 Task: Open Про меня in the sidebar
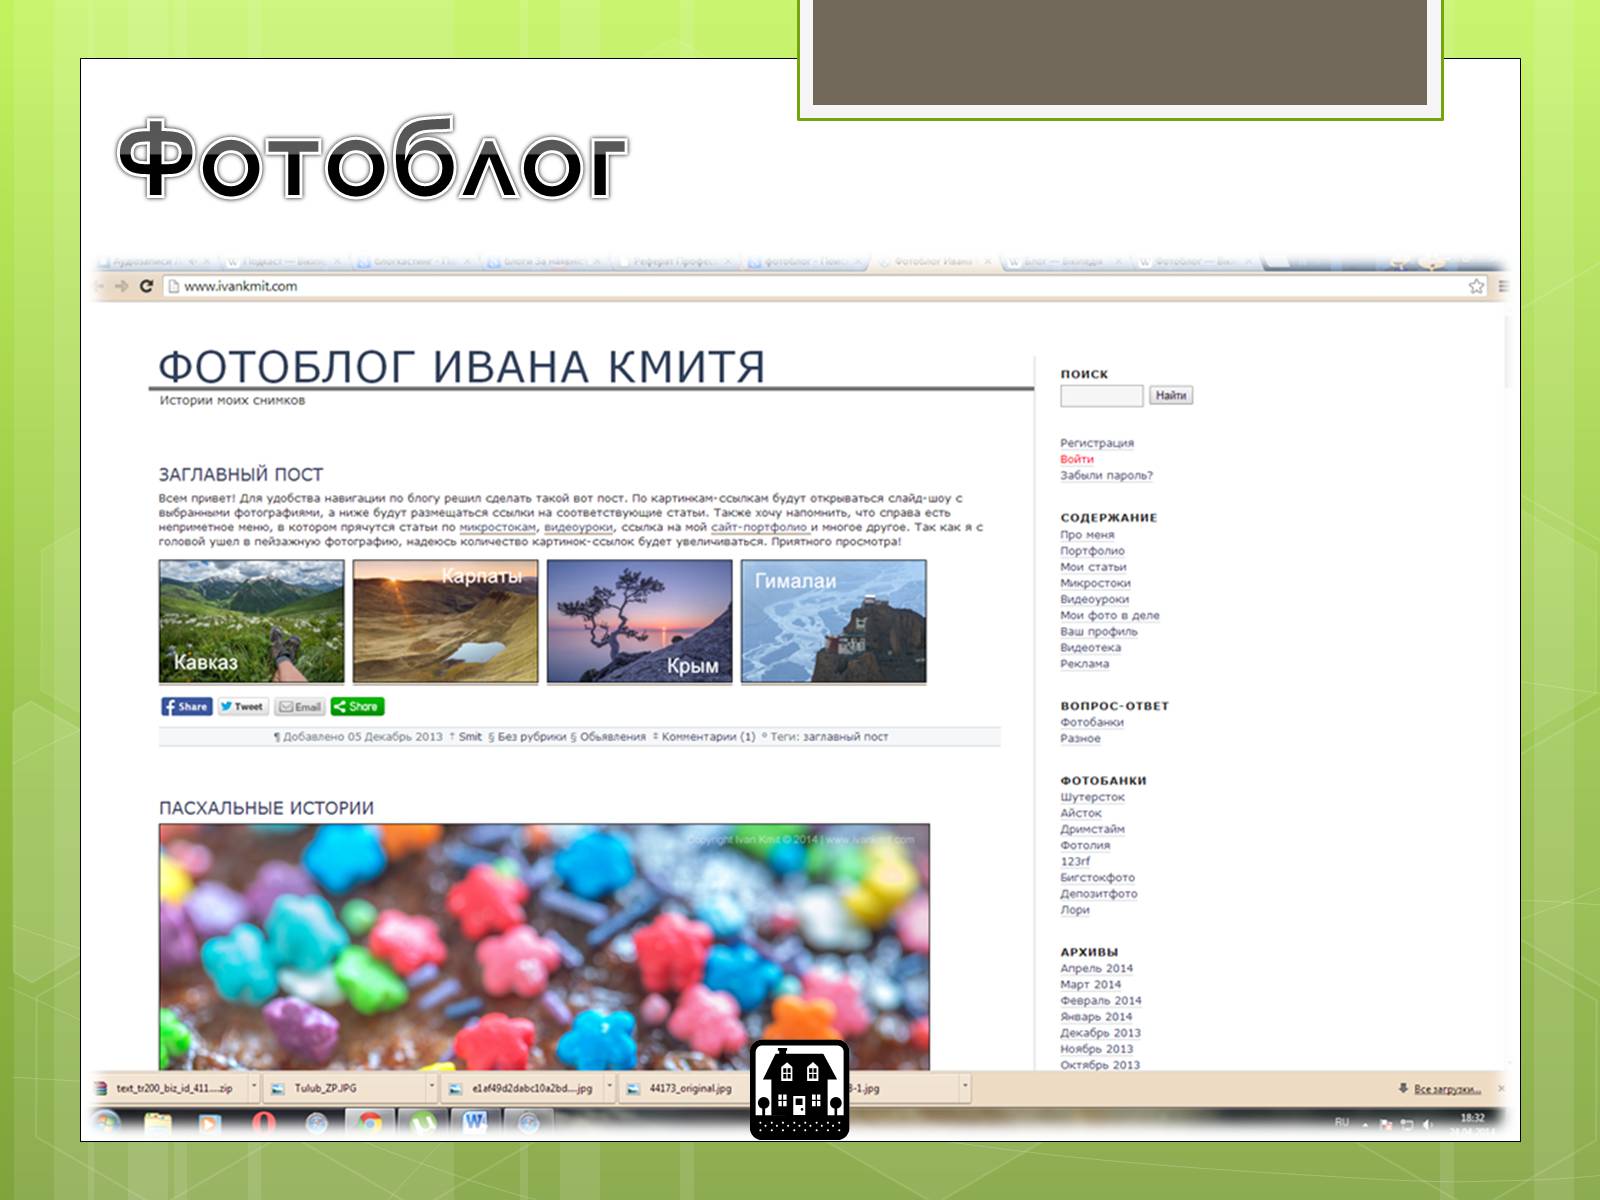[x=1087, y=535]
